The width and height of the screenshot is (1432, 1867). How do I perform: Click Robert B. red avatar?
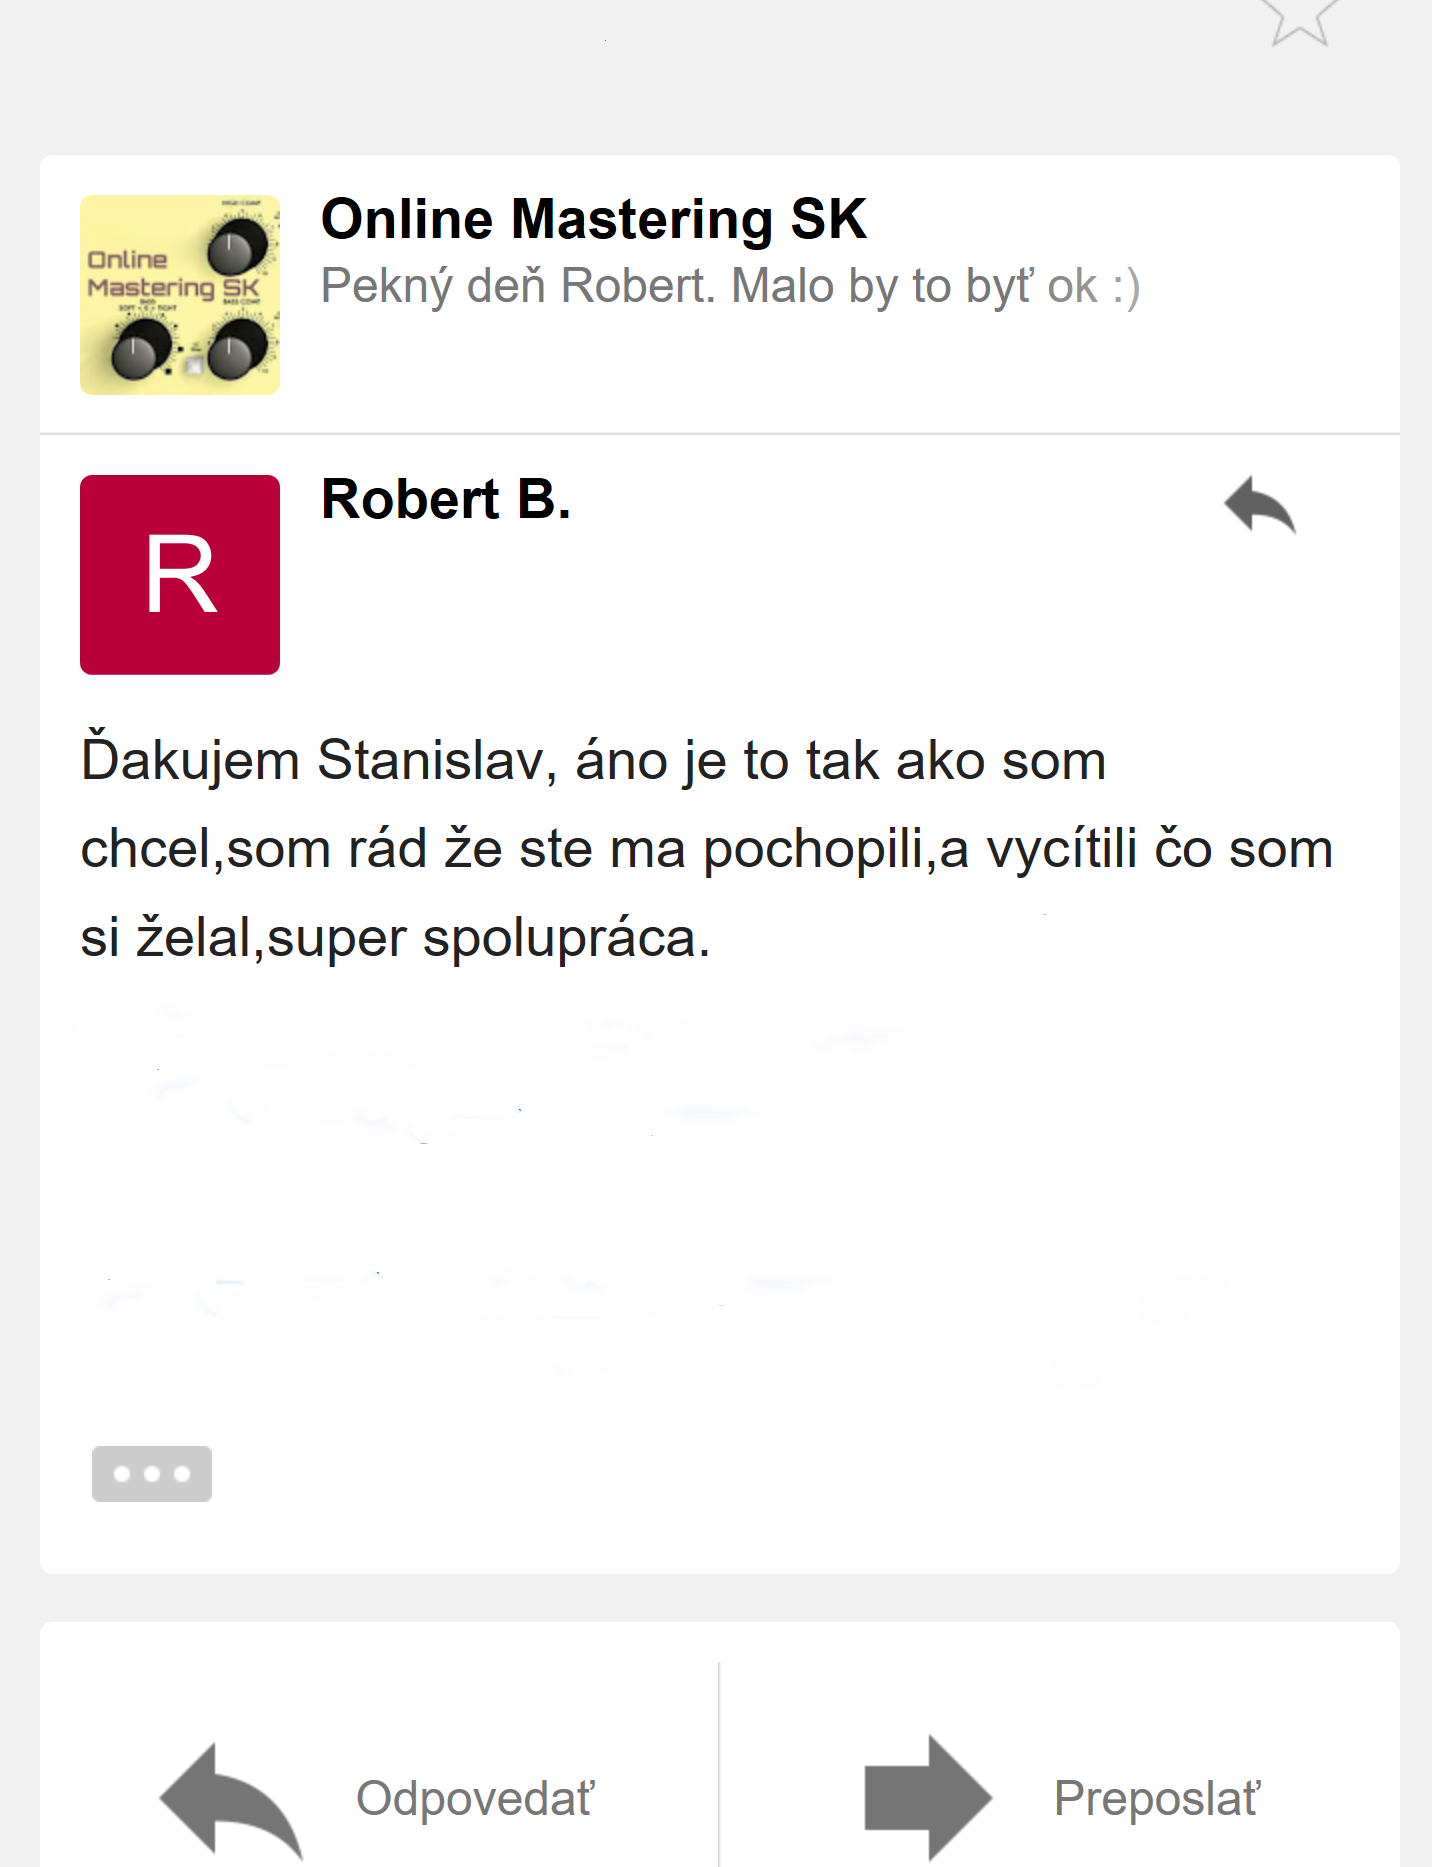tap(180, 575)
